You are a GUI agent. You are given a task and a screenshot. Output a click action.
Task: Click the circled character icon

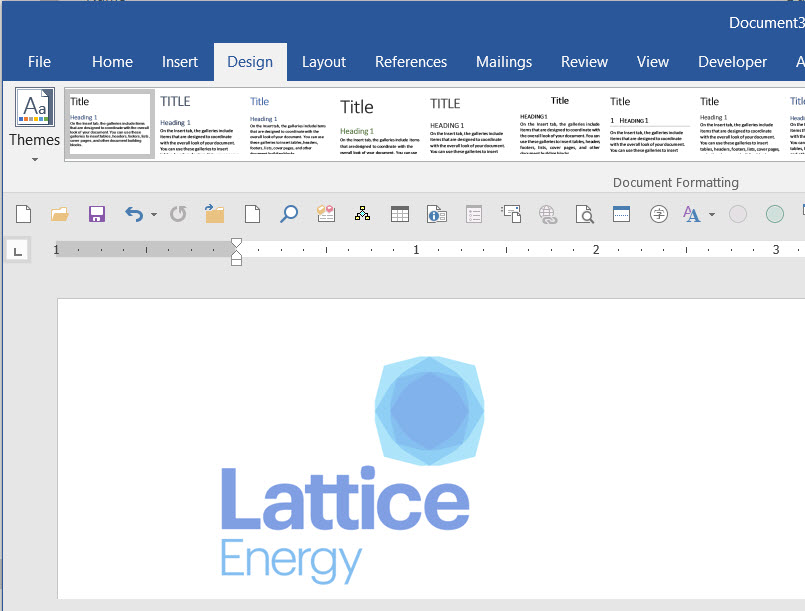pyautogui.click(x=659, y=214)
